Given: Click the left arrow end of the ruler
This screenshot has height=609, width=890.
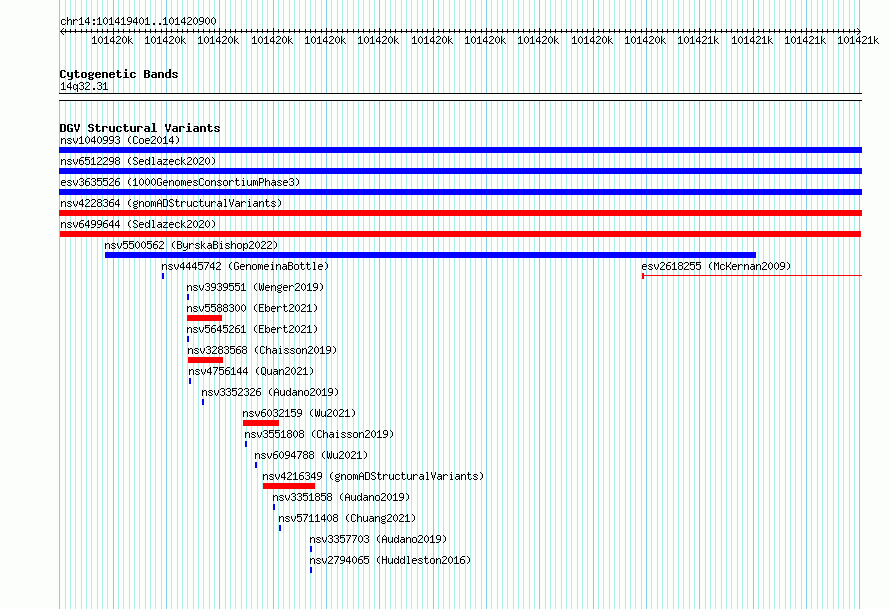Looking at the screenshot, I should (62, 31).
